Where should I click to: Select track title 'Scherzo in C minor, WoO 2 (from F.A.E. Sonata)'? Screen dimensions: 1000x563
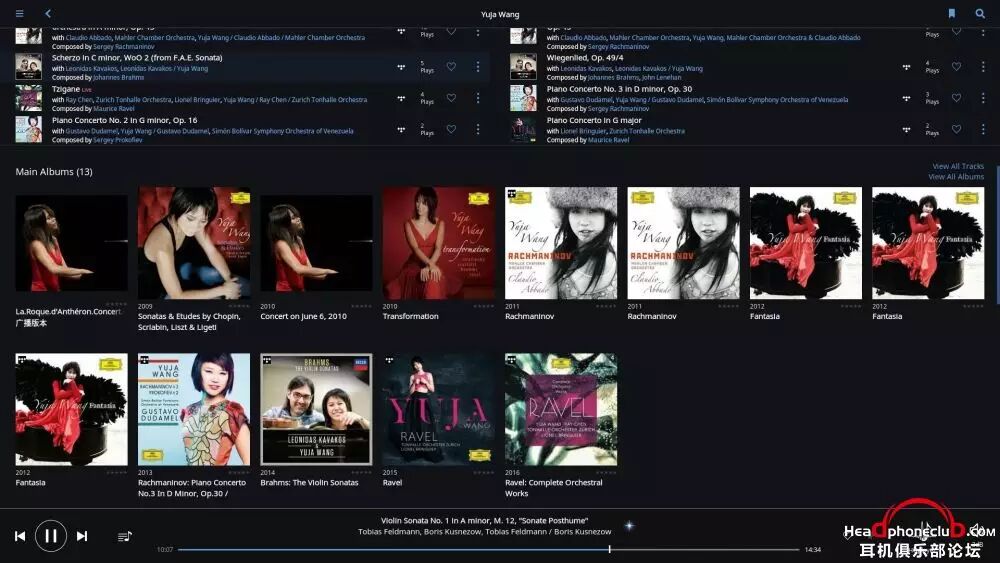(137, 57)
